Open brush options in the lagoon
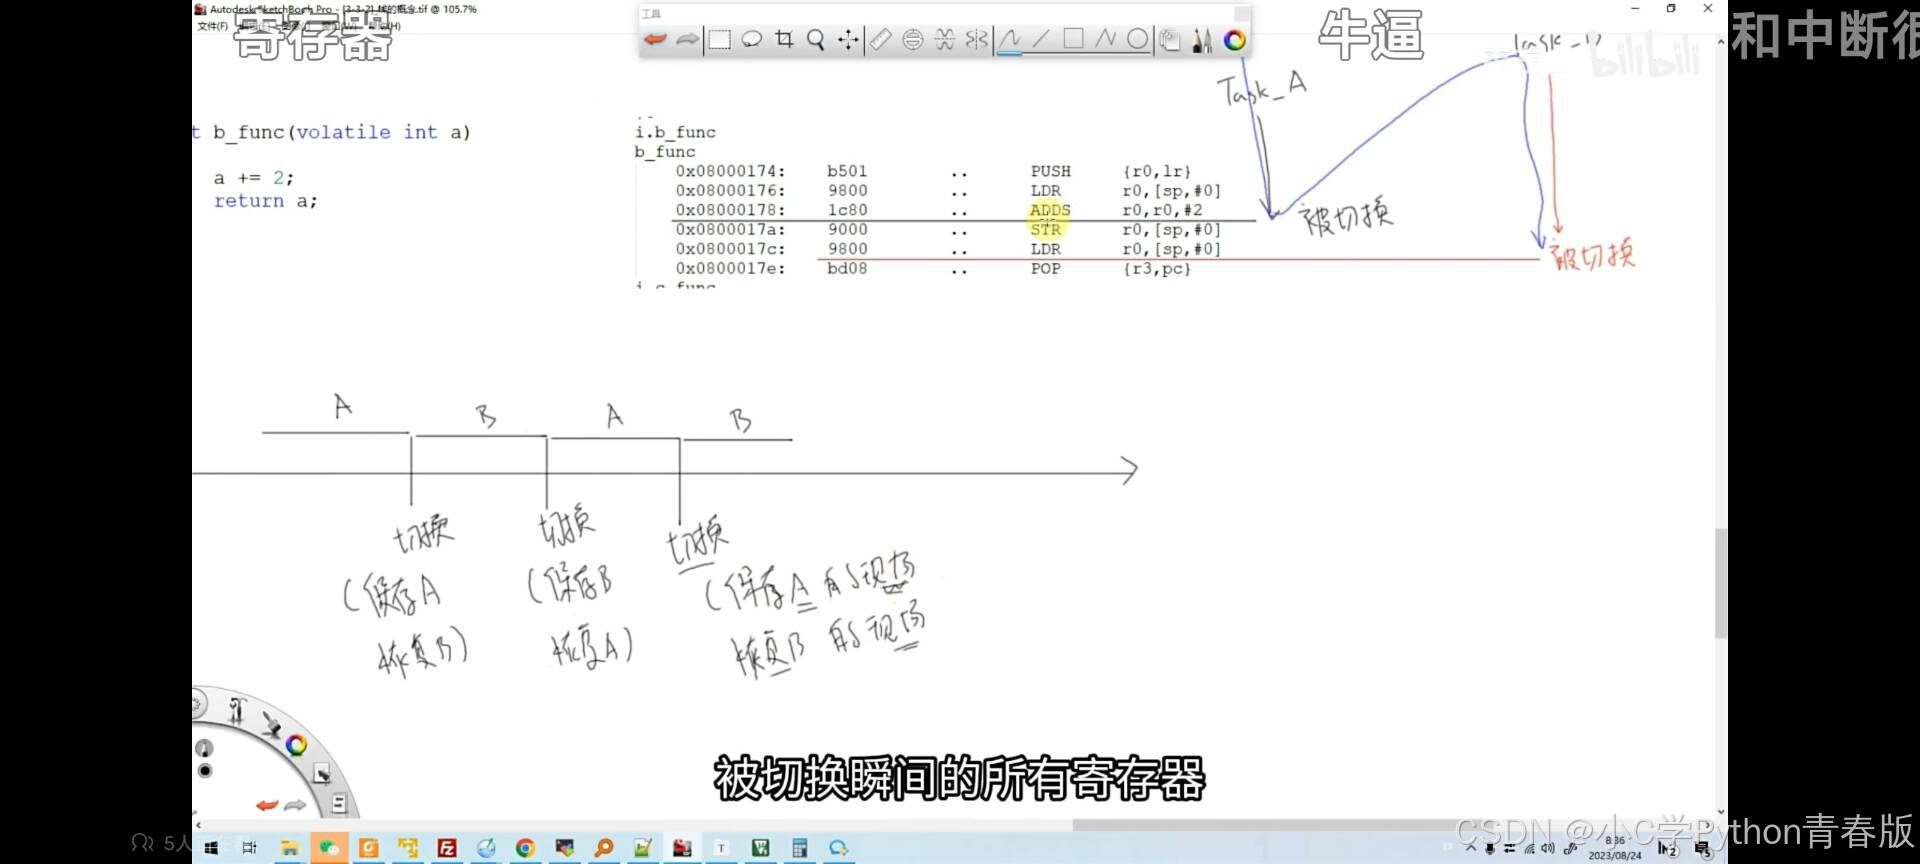1920x864 pixels. (236, 710)
